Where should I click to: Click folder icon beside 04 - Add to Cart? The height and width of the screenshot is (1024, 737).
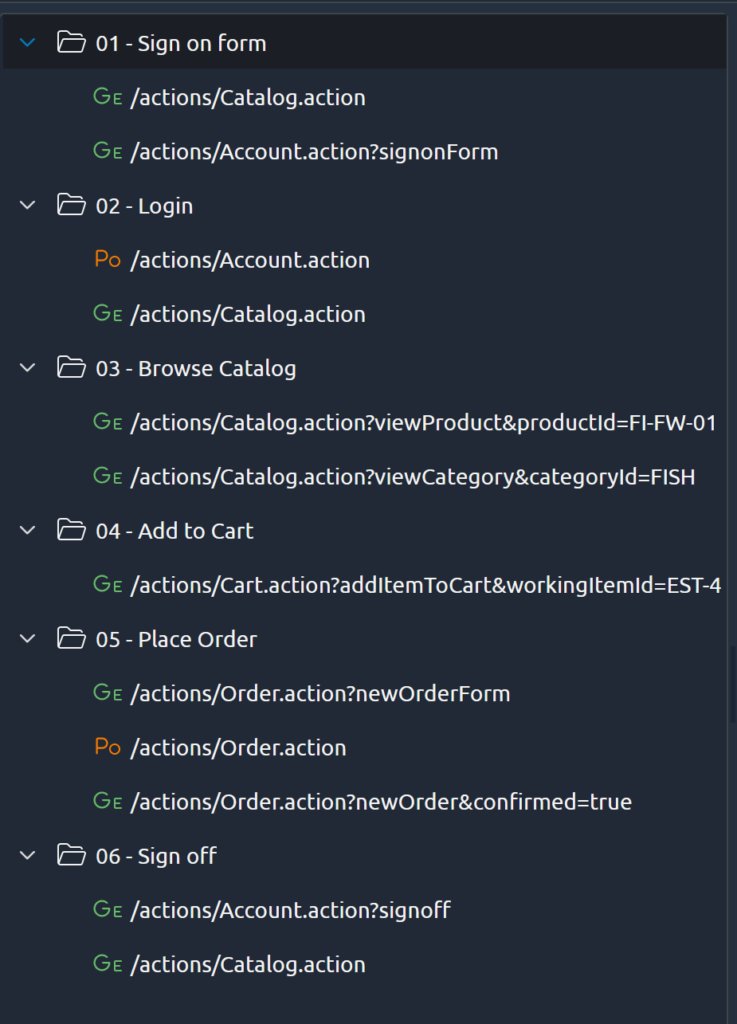point(71,531)
